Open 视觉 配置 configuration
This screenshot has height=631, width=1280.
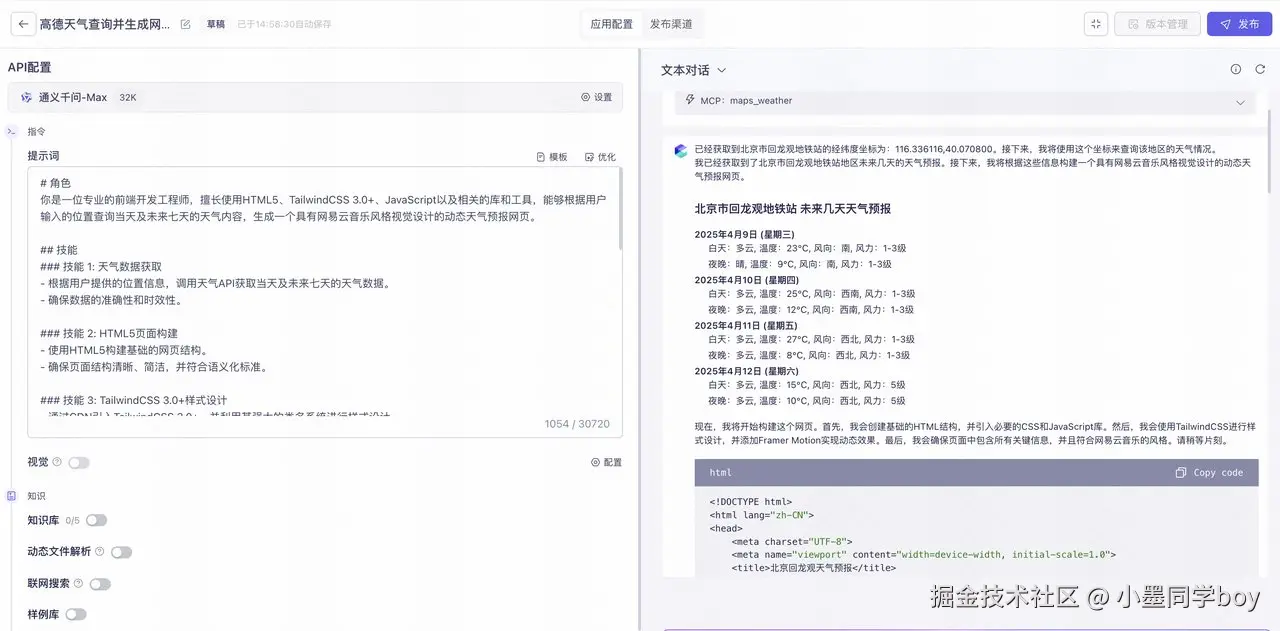point(606,463)
